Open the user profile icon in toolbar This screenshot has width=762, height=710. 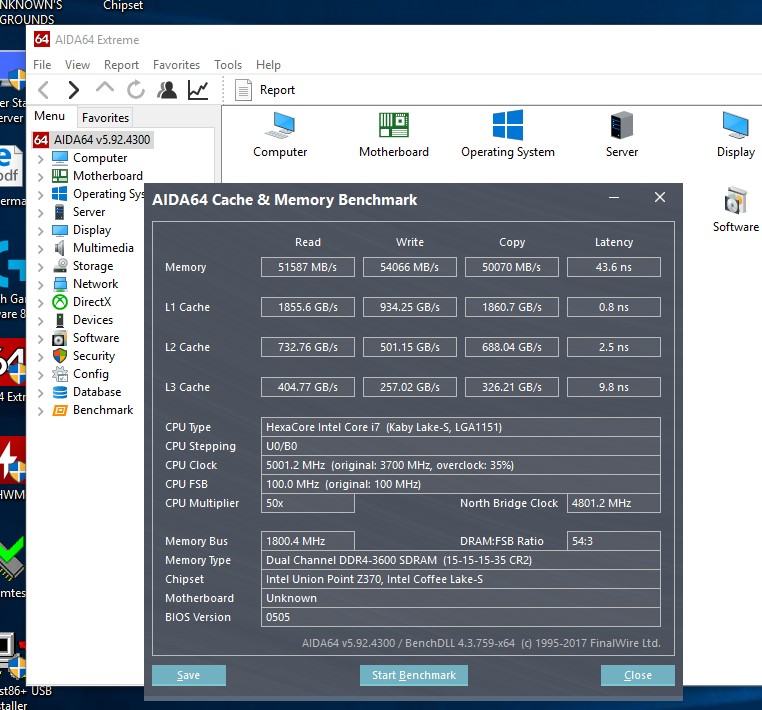click(167, 90)
